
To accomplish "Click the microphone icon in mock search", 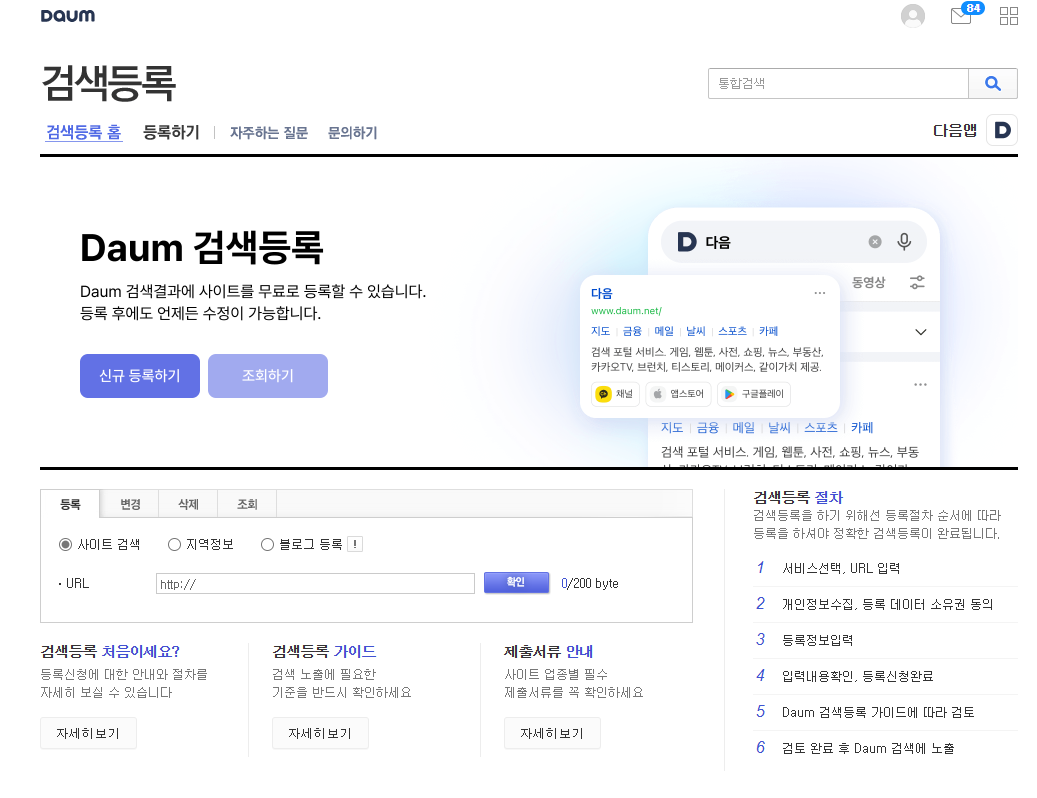I will pos(904,242).
